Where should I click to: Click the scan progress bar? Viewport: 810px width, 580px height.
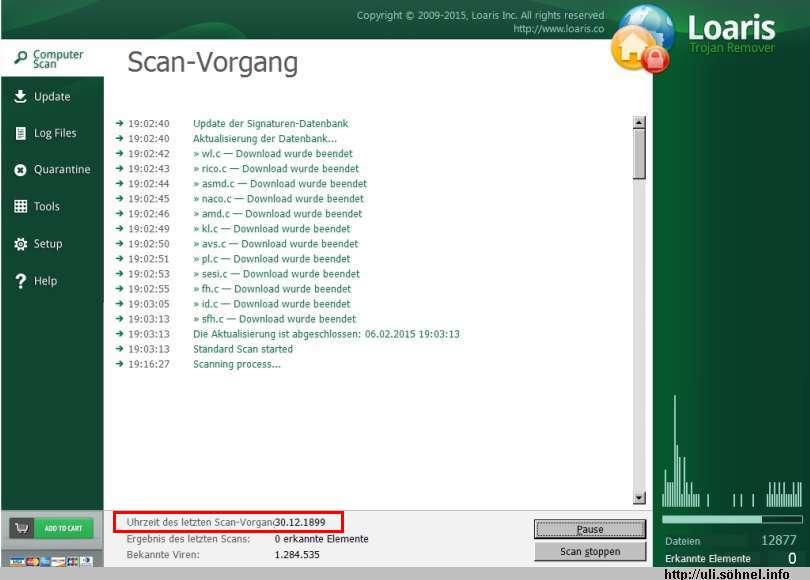click(731, 520)
